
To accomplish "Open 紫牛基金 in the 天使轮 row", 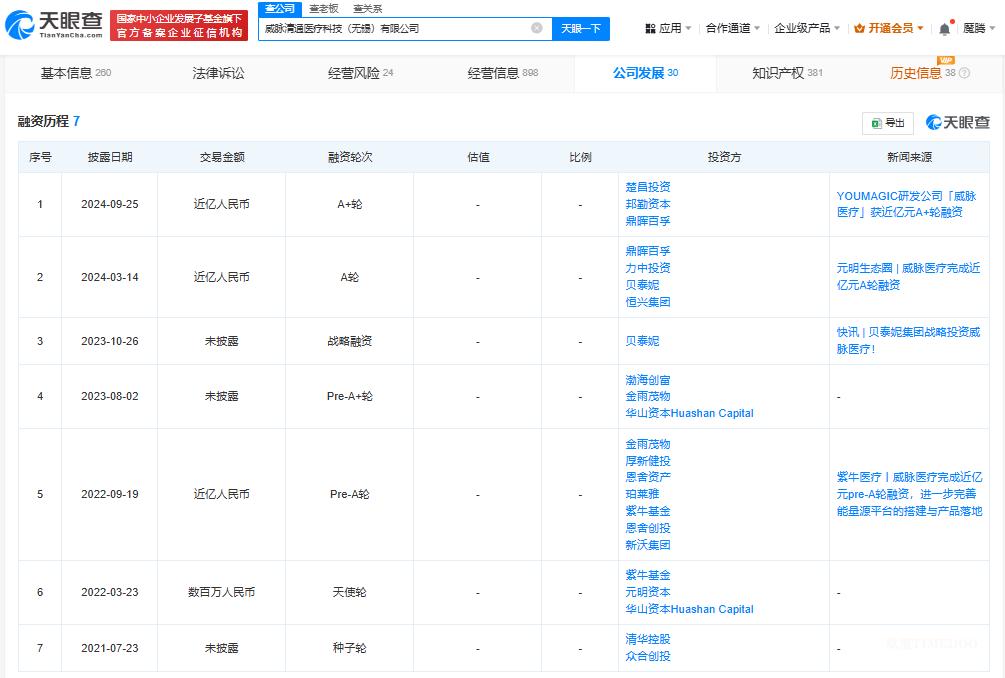I will pos(648,575).
